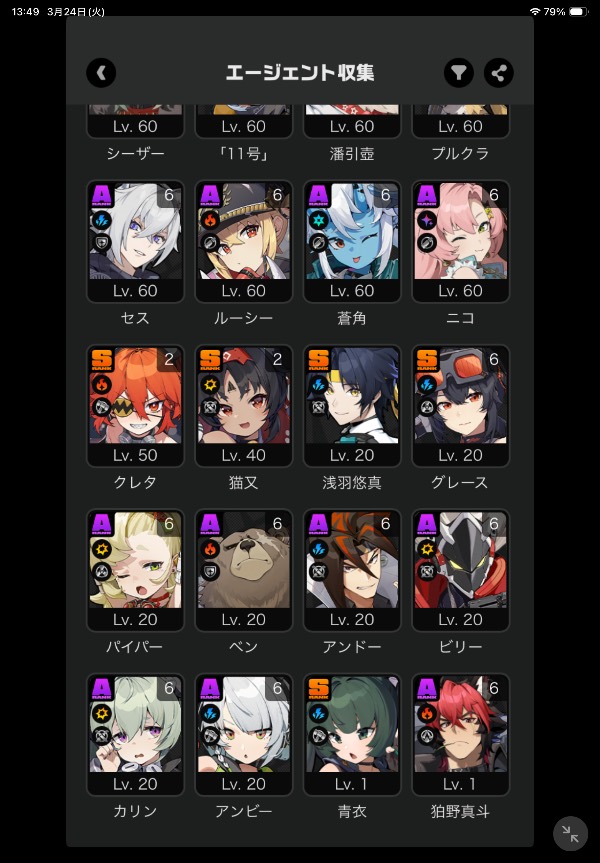
Task: Tap the アンドー Lv. 20 level bar
Action: point(352,620)
